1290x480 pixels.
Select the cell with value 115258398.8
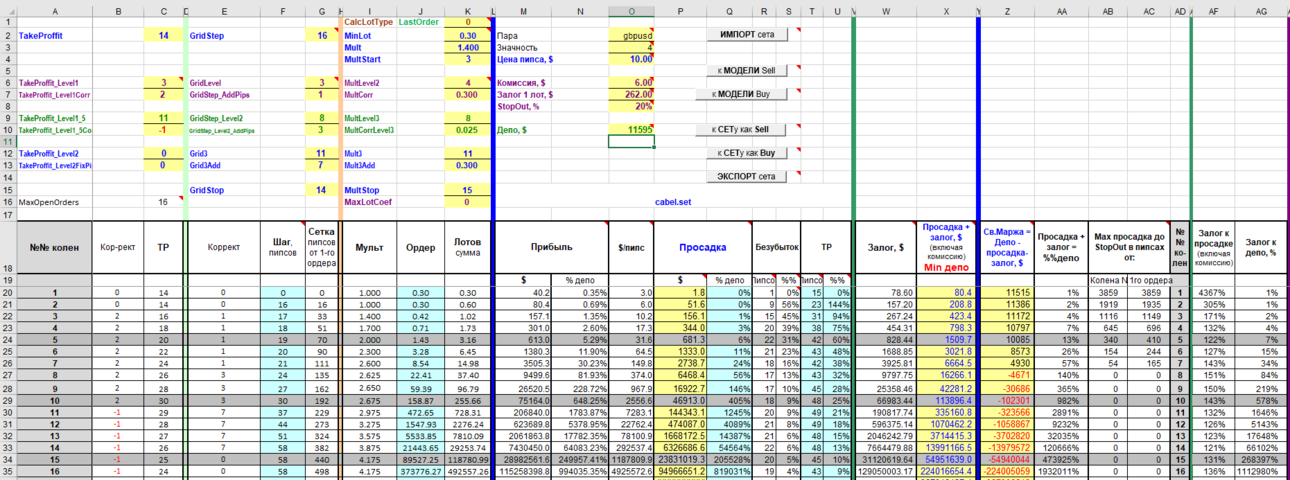click(523, 470)
